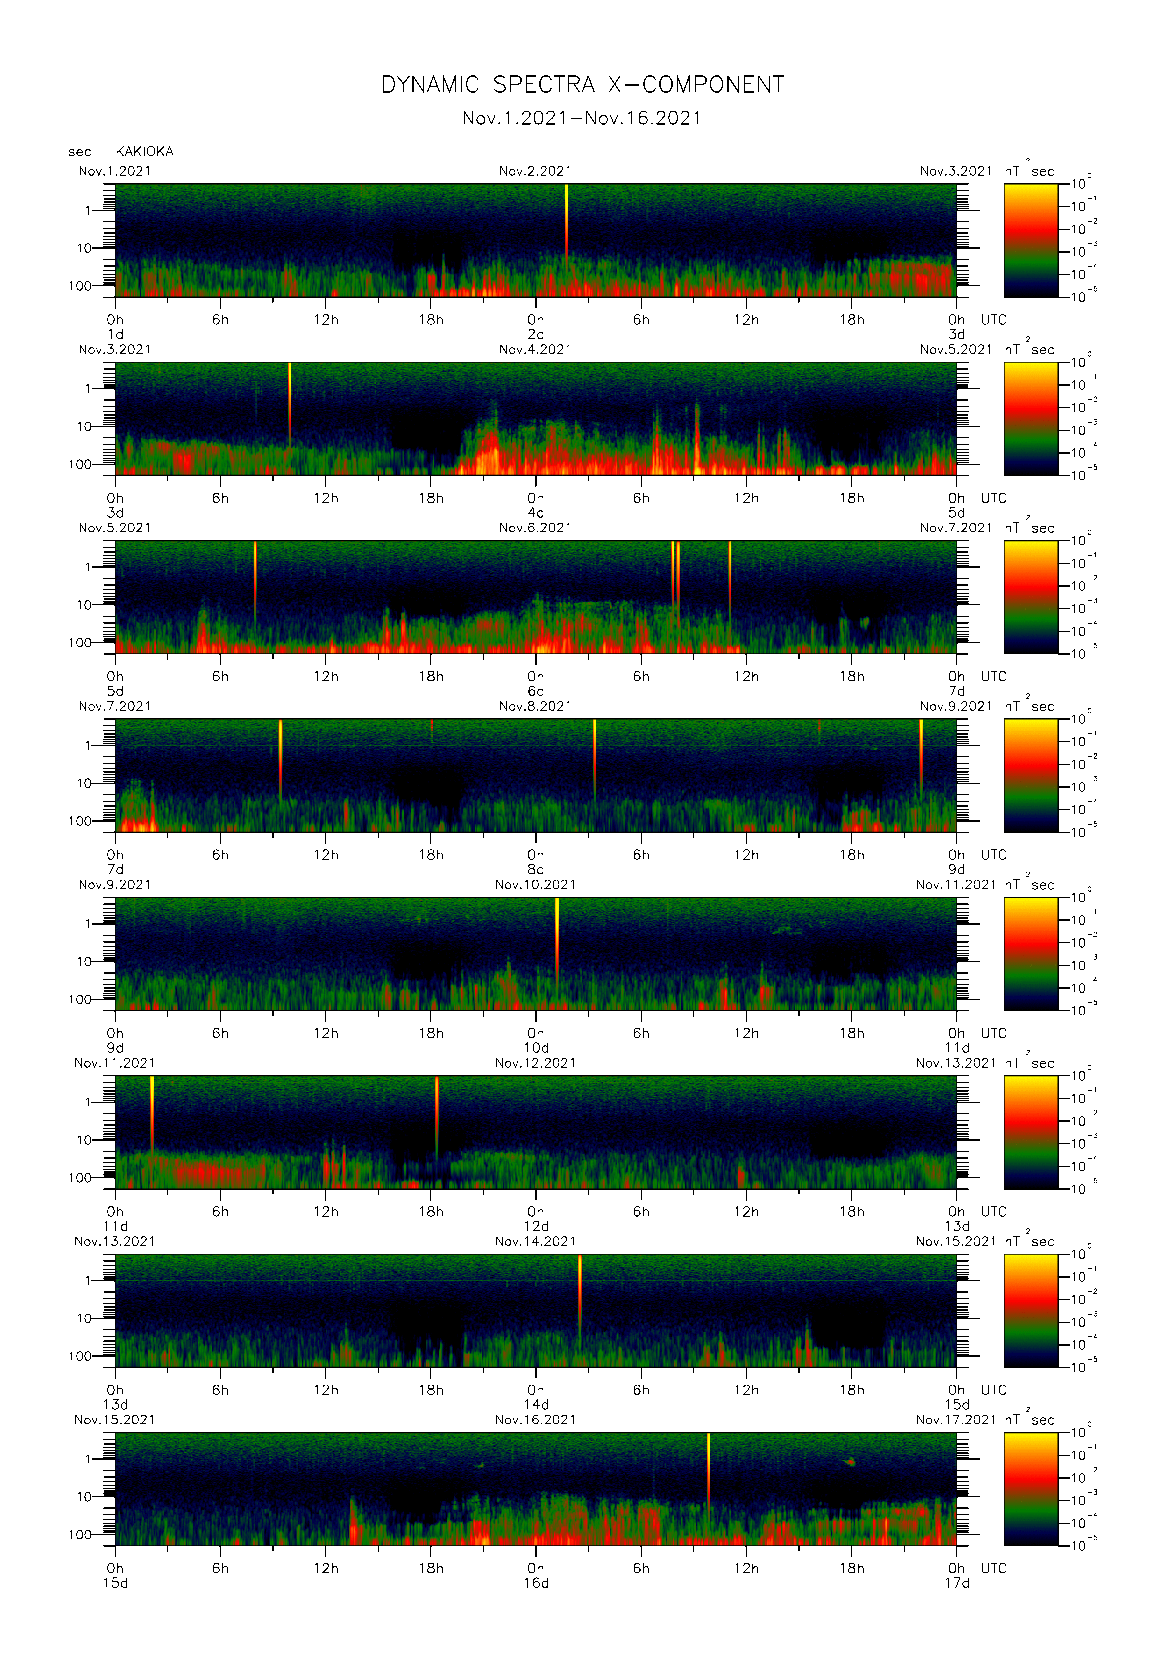The image size is (1165, 1679).
Task: Select the Nov.13–Nov.15 spectrogram panel
Action: pos(536,1310)
